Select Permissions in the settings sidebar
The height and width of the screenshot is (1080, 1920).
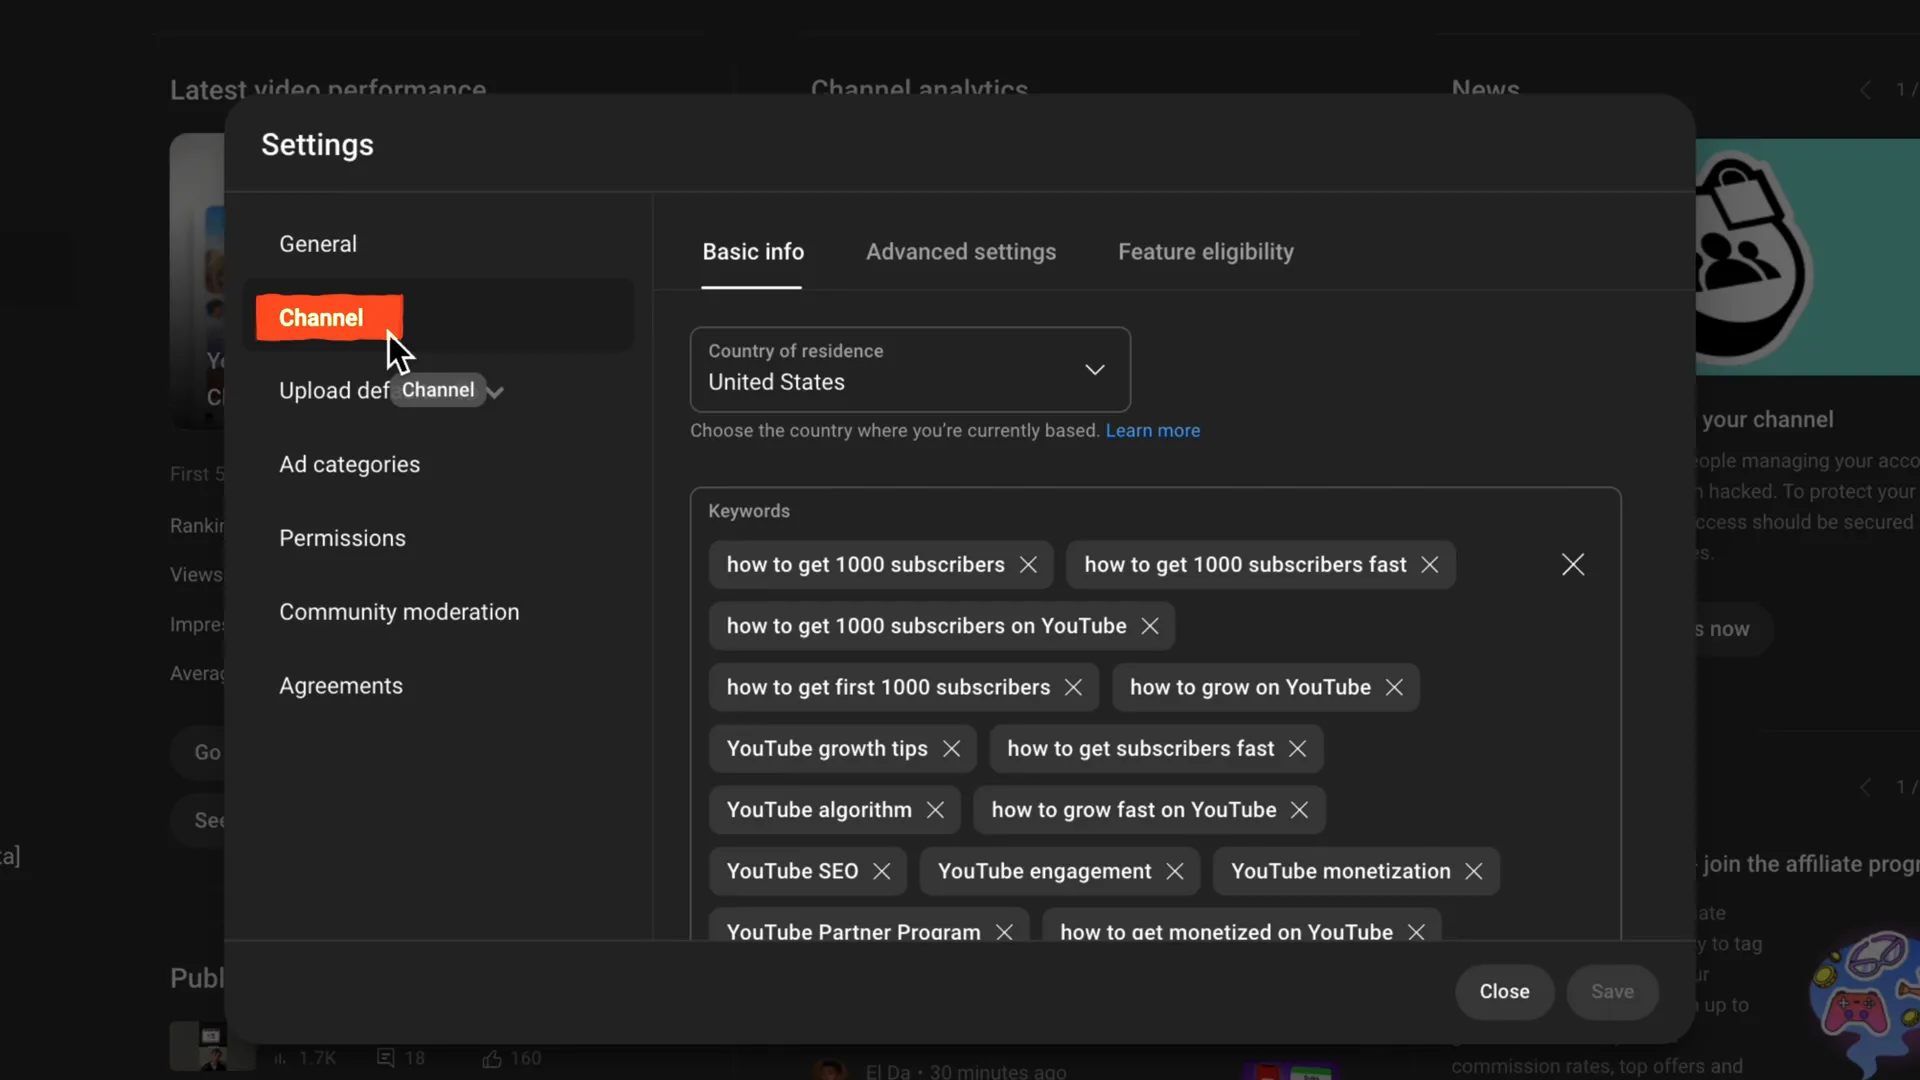click(342, 538)
